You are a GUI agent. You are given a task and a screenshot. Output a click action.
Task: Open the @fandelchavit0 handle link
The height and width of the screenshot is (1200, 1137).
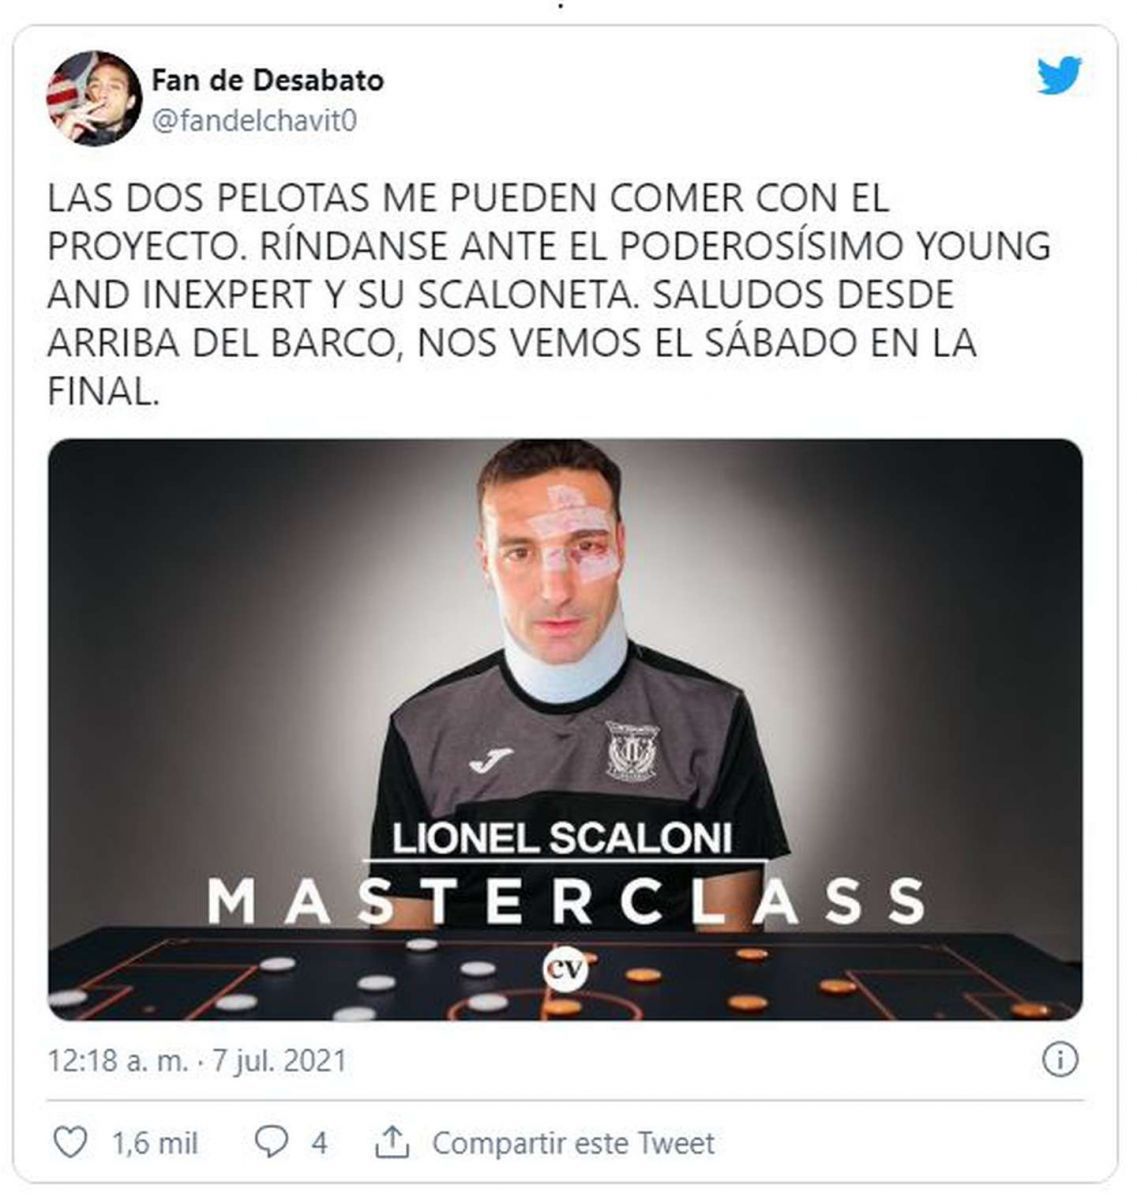coord(254,121)
